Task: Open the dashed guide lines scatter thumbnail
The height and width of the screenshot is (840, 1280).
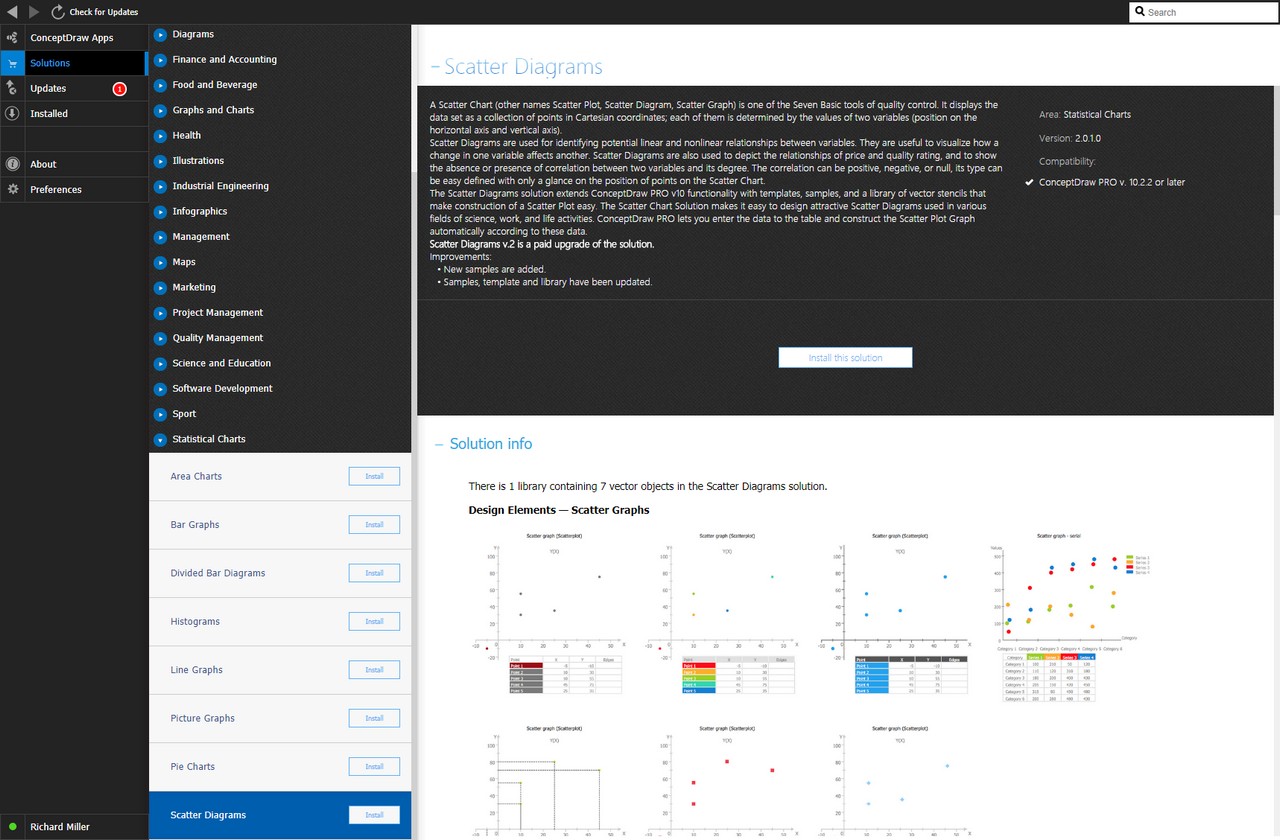Action: 549,781
